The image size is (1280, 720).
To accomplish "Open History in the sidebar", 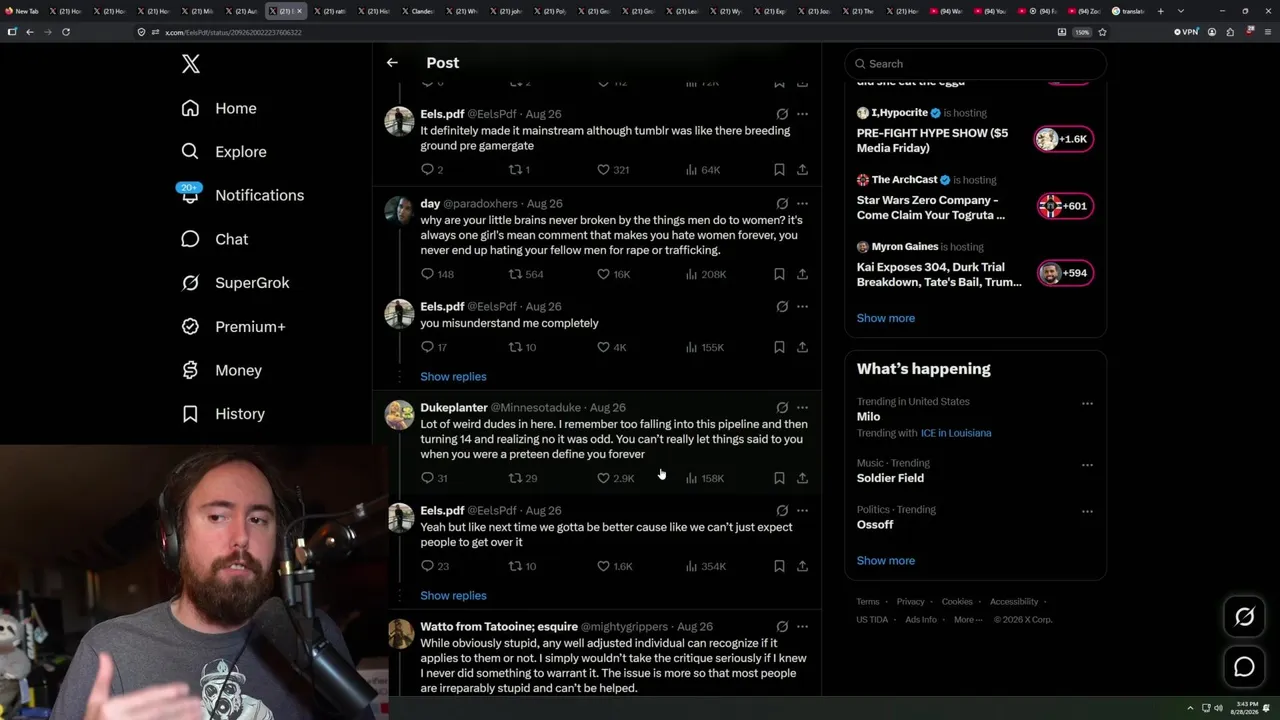I will coord(223,414).
